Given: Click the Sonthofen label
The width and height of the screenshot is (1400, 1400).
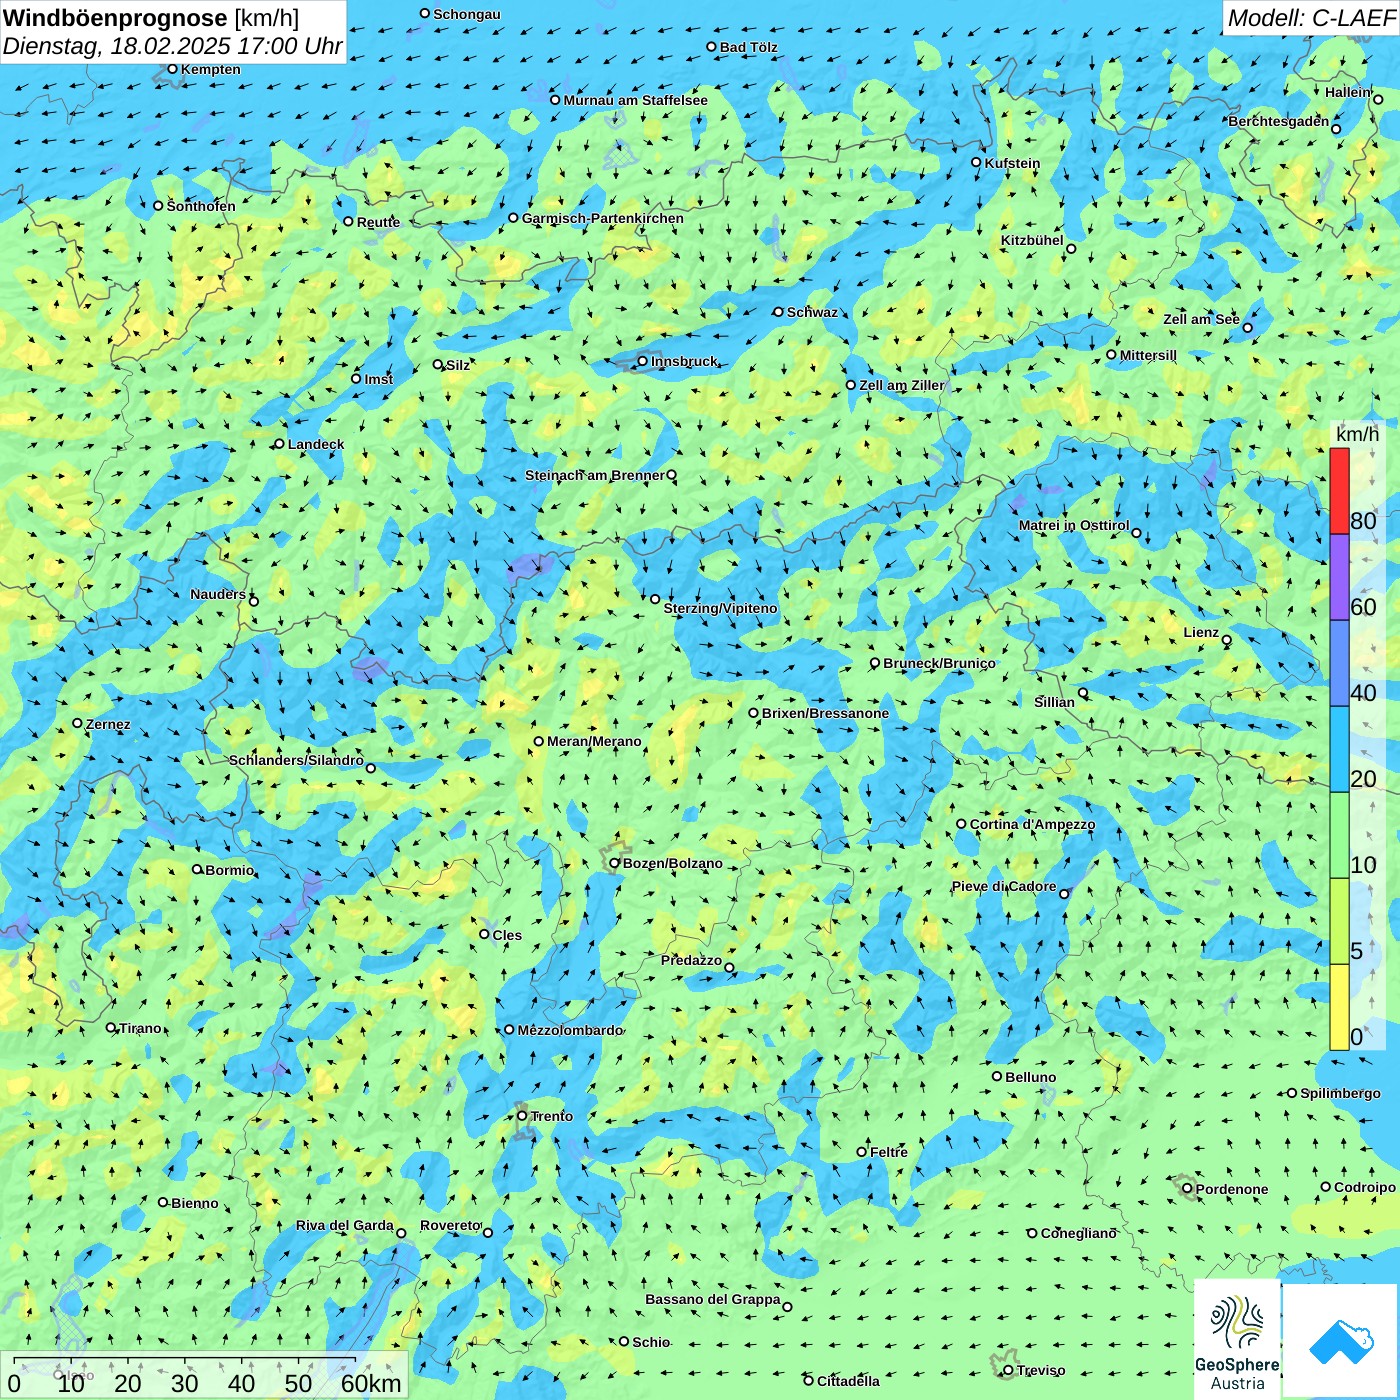Looking at the screenshot, I should coord(201,206).
